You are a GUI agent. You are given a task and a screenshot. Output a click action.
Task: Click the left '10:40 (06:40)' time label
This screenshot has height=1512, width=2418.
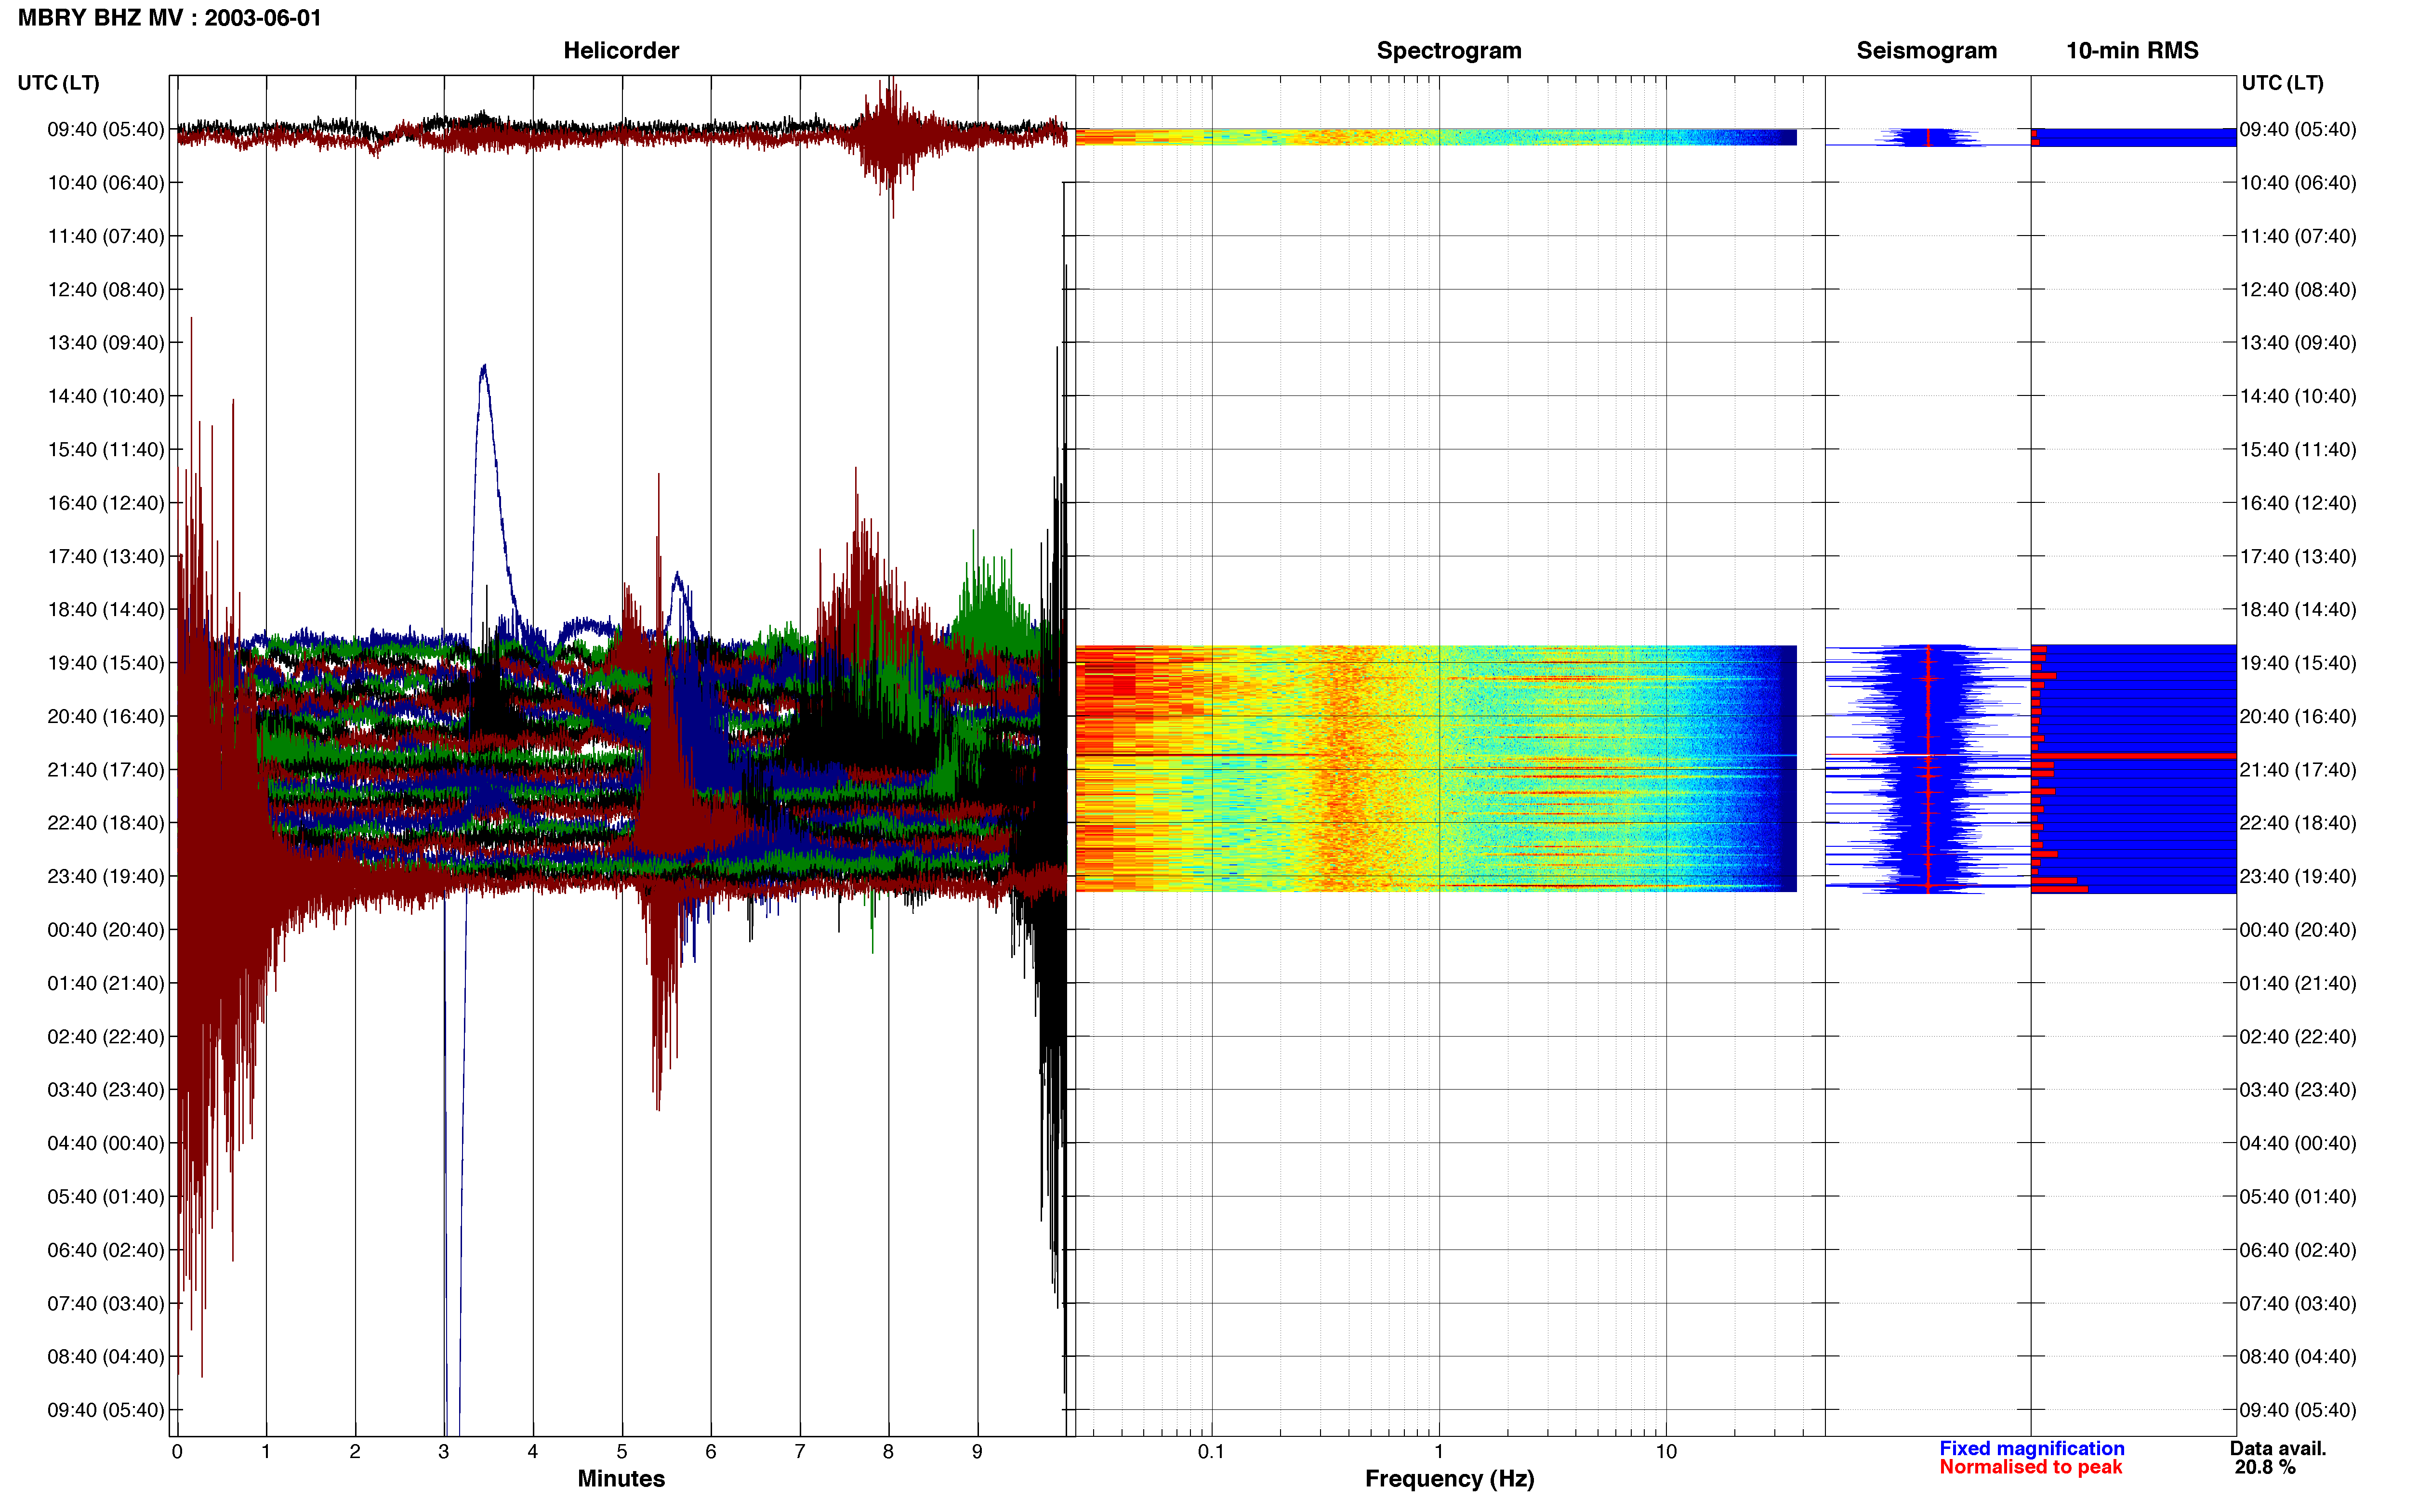point(106,183)
